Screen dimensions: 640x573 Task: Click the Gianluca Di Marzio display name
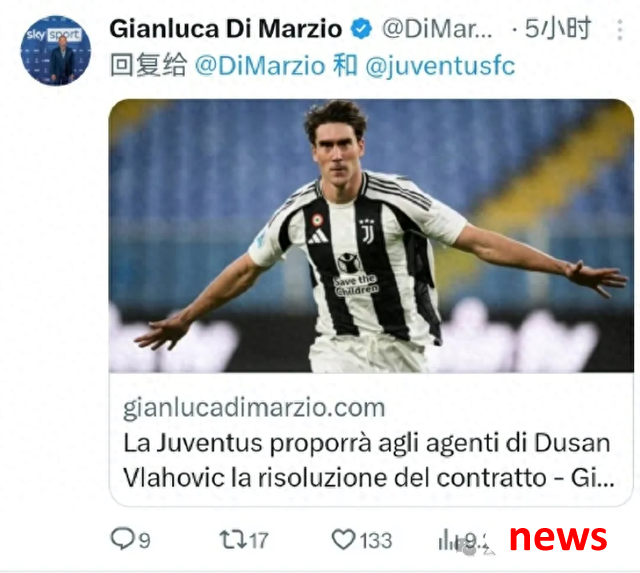[226, 29]
